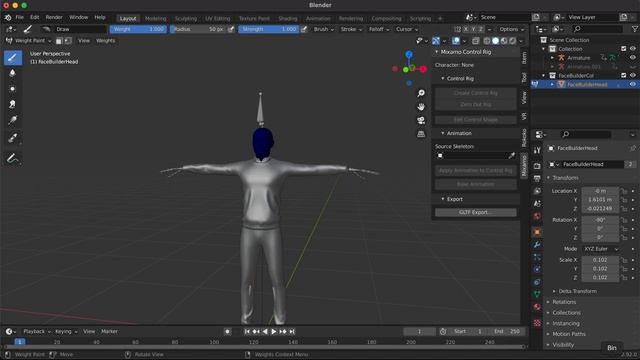Open the File menu
The height and width of the screenshot is (360, 640).
pyautogui.click(x=20, y=18)
